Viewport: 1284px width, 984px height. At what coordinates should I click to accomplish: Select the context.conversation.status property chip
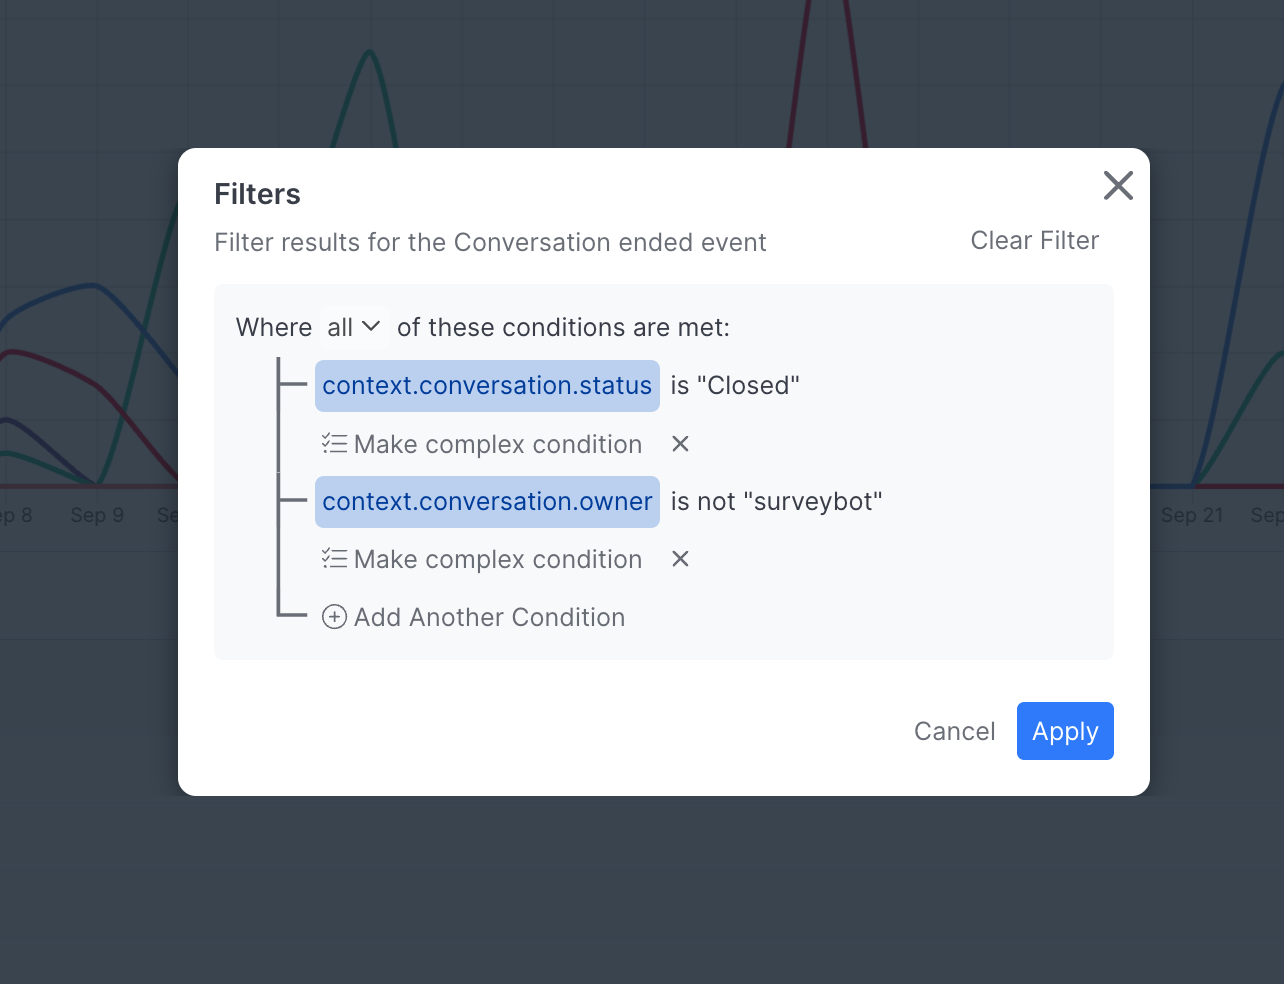[487, 386]
